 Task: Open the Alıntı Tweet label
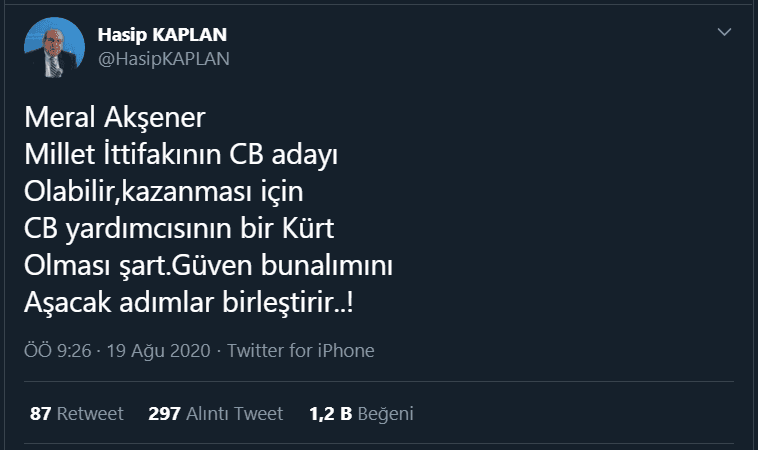click(x=234, y=413)
